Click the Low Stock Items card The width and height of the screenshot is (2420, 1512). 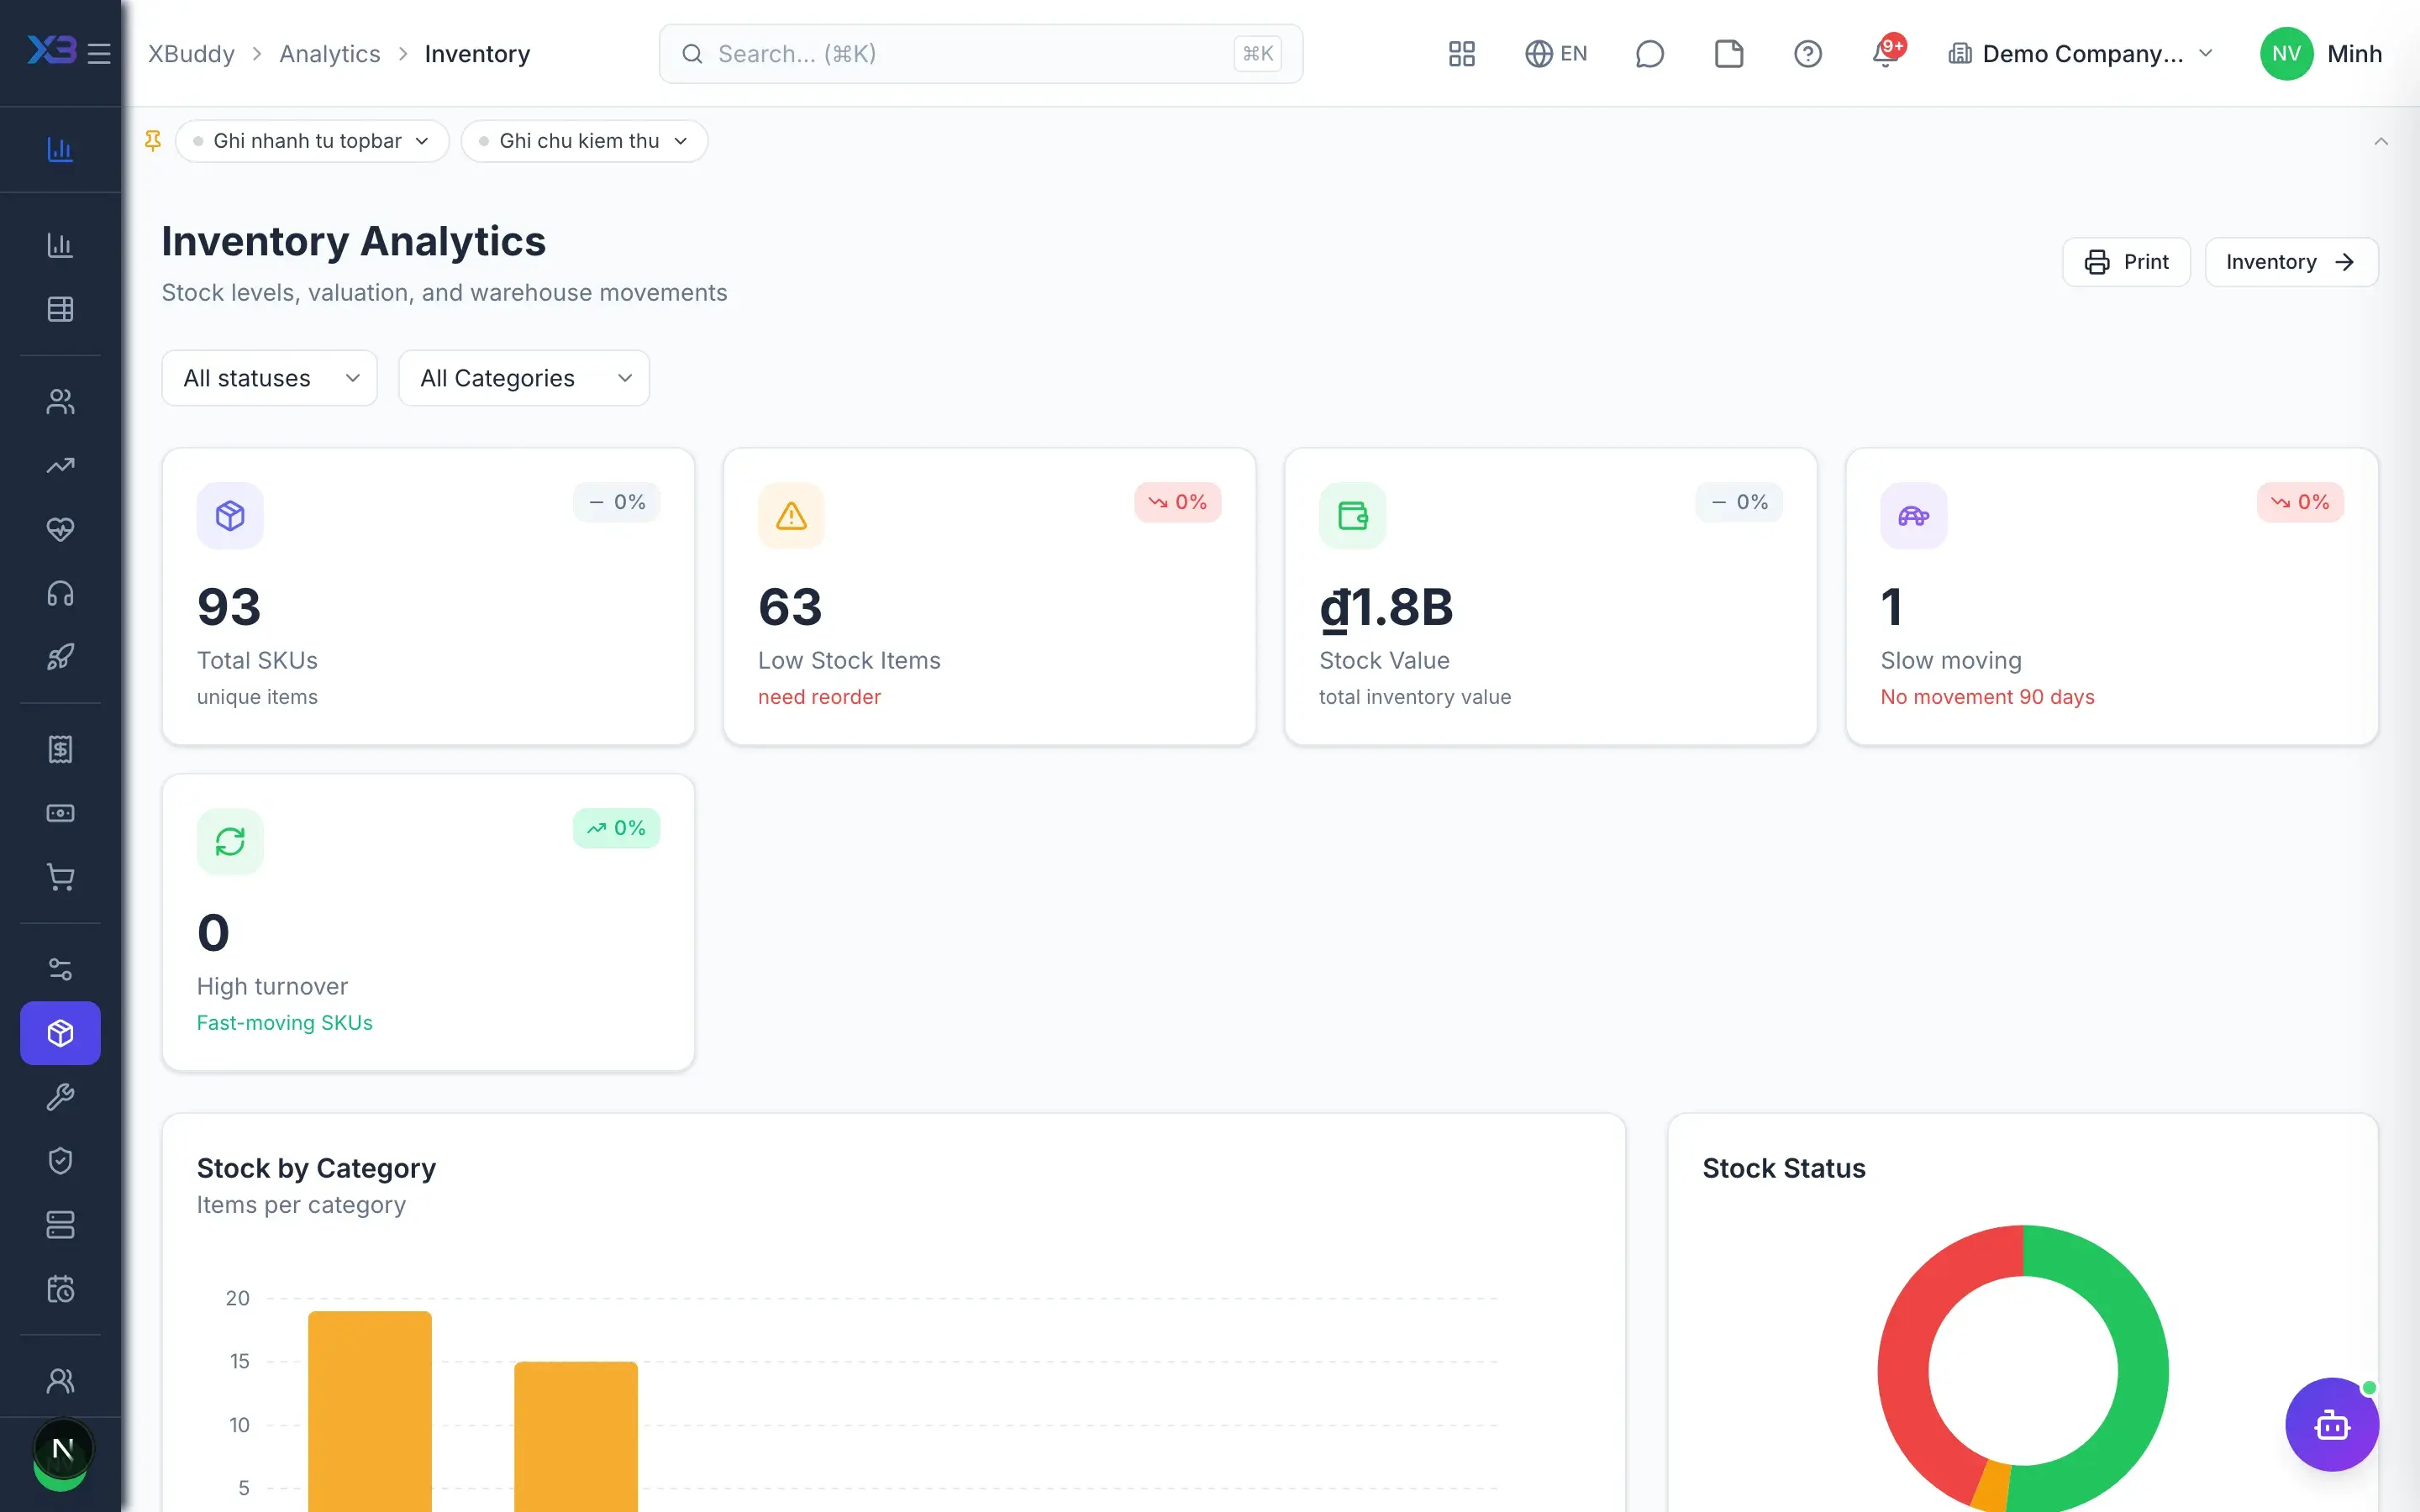pyautogui.click(x=989, y=596)
